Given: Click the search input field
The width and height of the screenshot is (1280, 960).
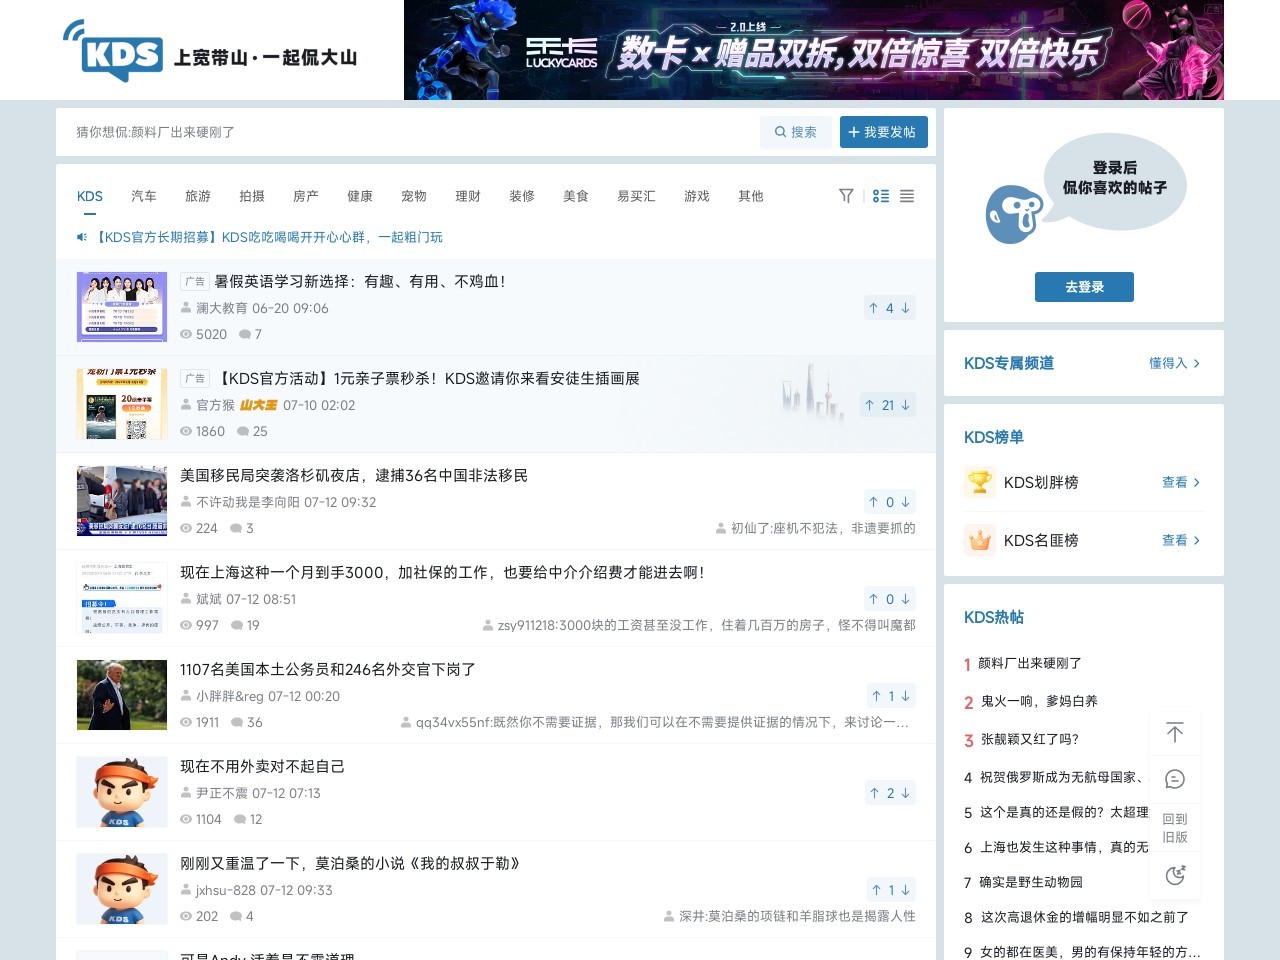Looking at the screenshot, I should (x=410, y=132).
